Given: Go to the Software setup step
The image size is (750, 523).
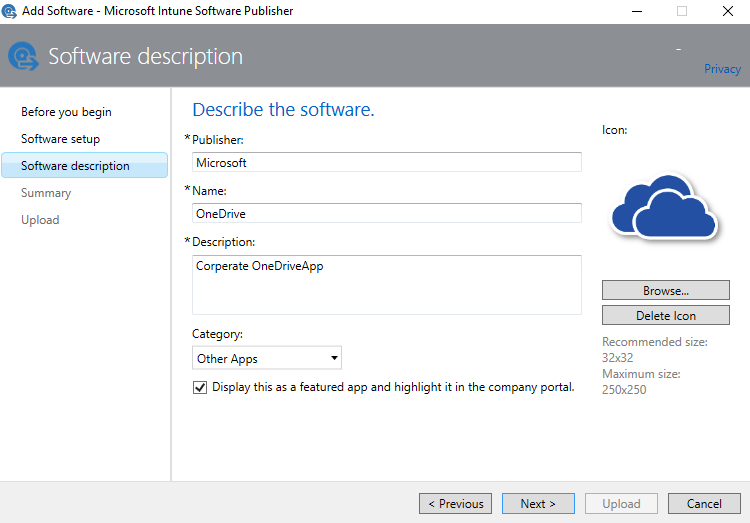Looking at the screenshot, I should tap(60, 139).
